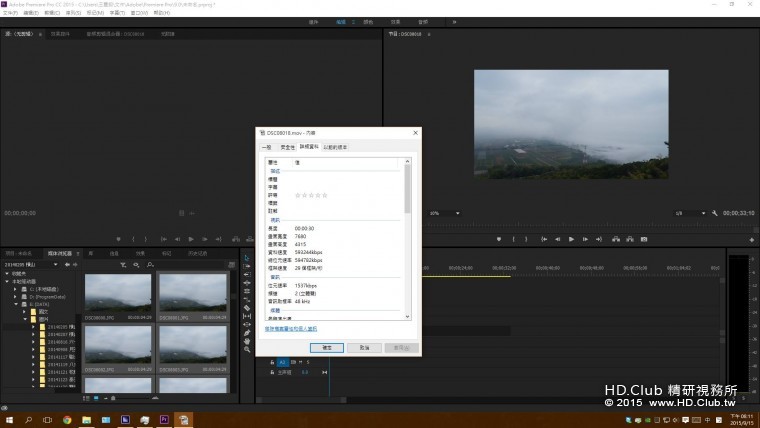Expand the C: local drive tree node
The height and width of the screenshot is (428, 760).
coord(15,288)
